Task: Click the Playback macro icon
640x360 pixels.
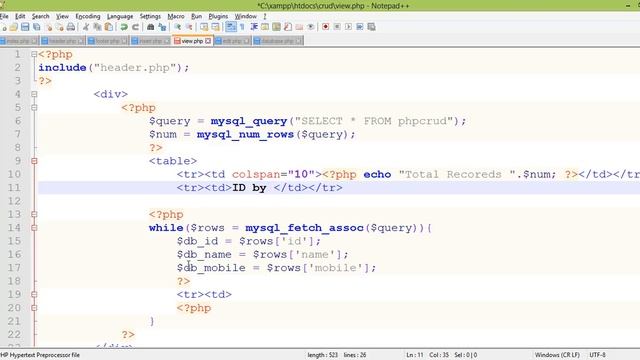Action: tap(348, 27)
